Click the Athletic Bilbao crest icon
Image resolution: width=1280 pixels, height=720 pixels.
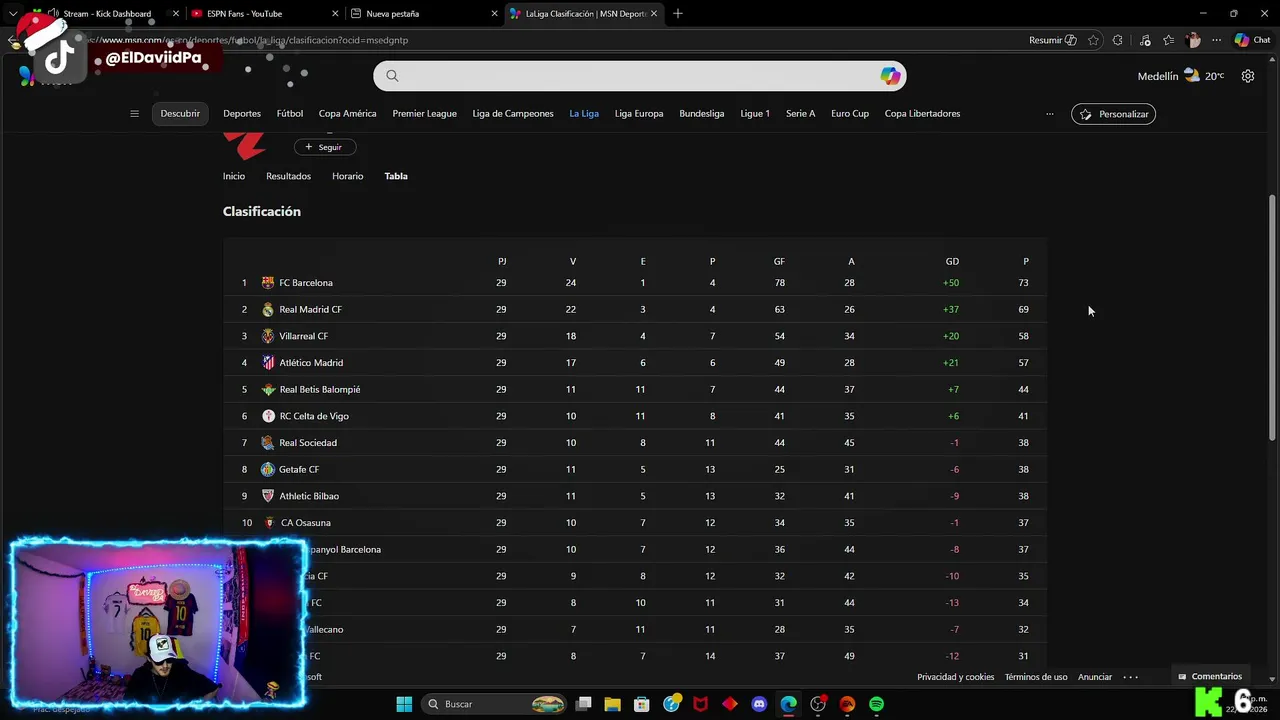[x=268, y=496]
